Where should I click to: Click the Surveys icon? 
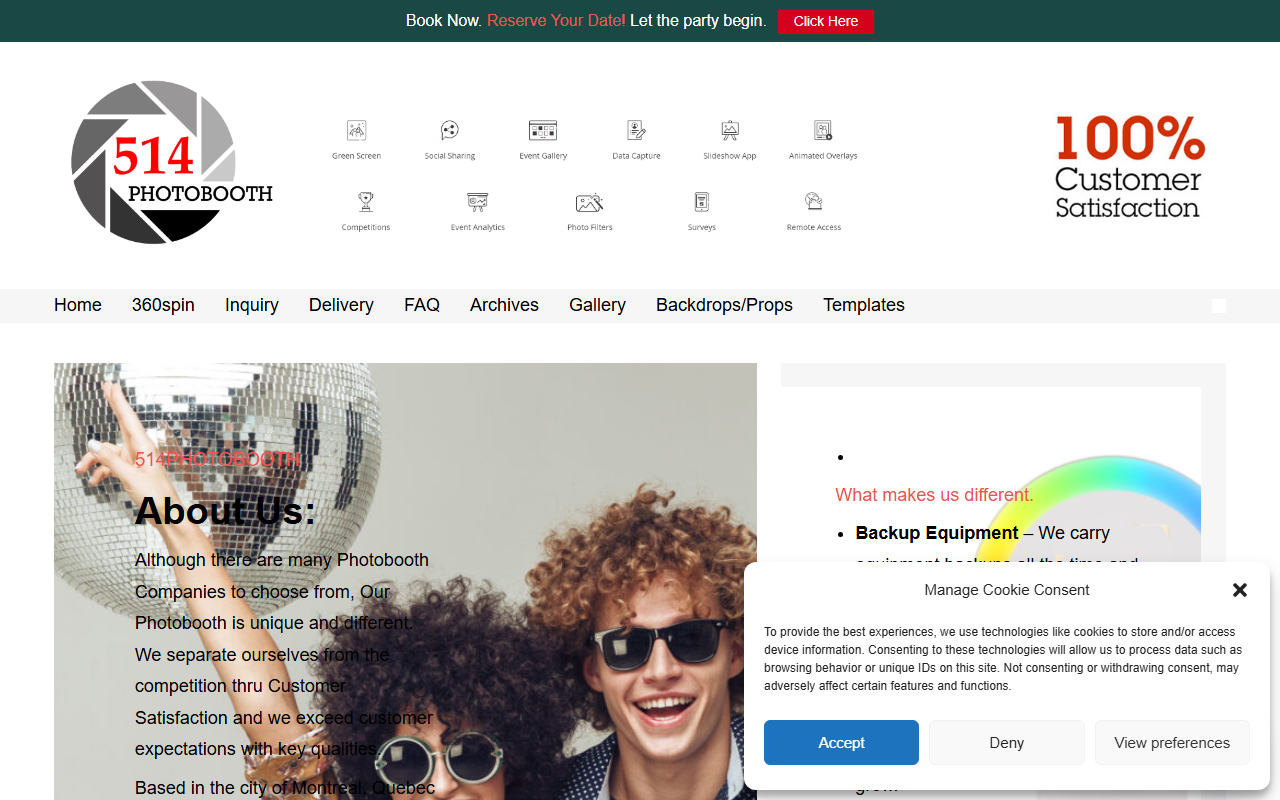pyautogui.click(x=702, y=202)
